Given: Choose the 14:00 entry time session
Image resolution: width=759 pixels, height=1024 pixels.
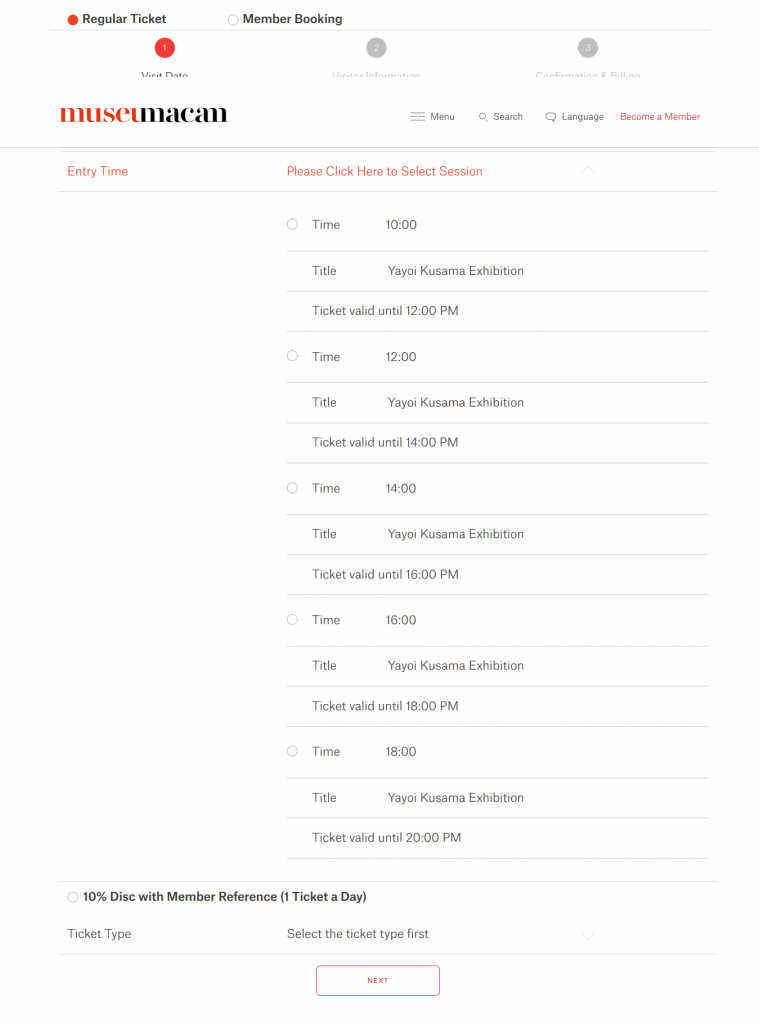Looking at the screenshot, I should click(x=292, y=488).
